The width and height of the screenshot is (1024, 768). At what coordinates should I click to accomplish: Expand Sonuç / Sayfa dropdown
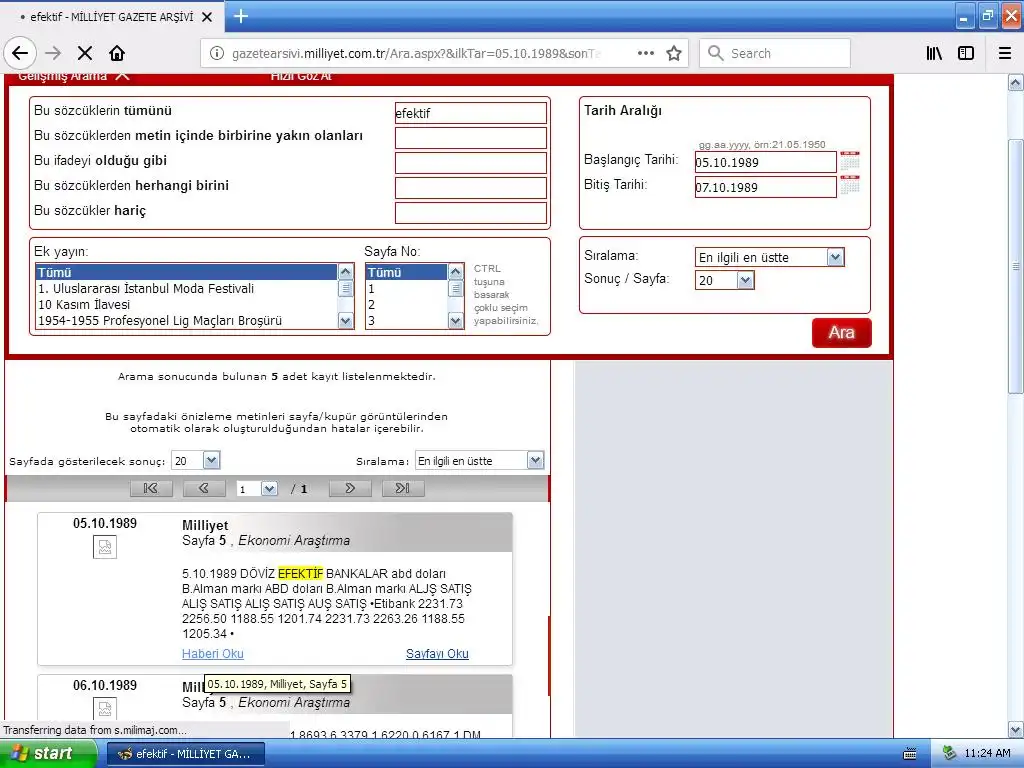(x=745, y=280)
